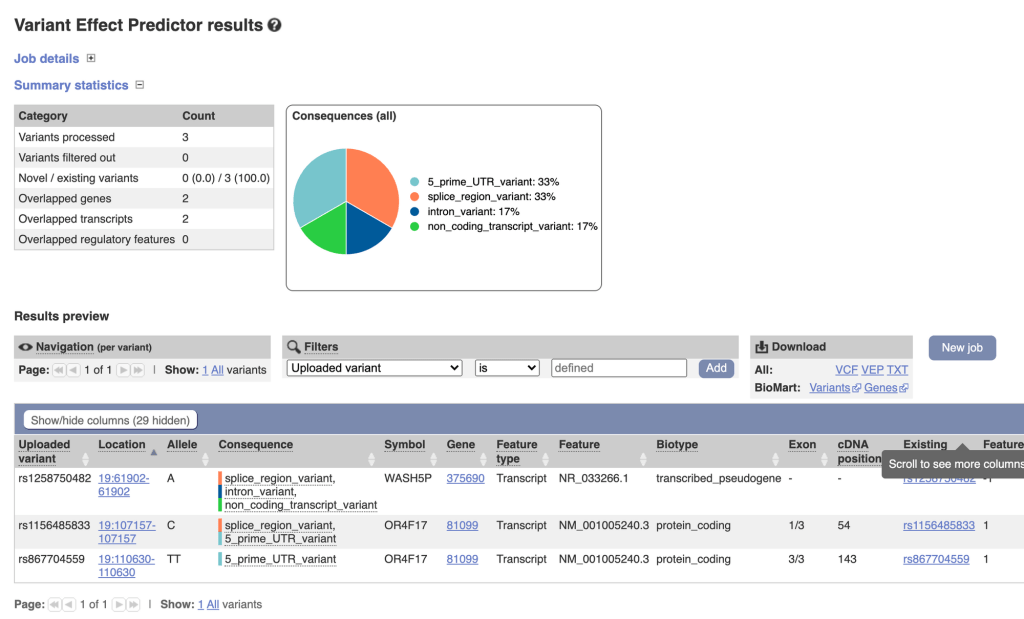Click the Navigation eye icon
This screenshot has height=619, width=1024.
click(26, 347)
